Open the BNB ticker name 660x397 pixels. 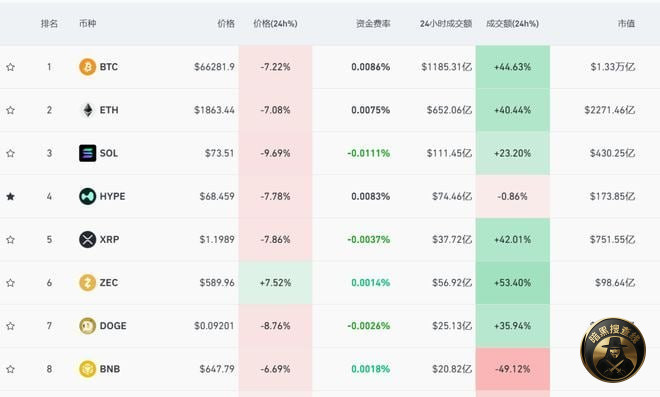pos(110,369)
